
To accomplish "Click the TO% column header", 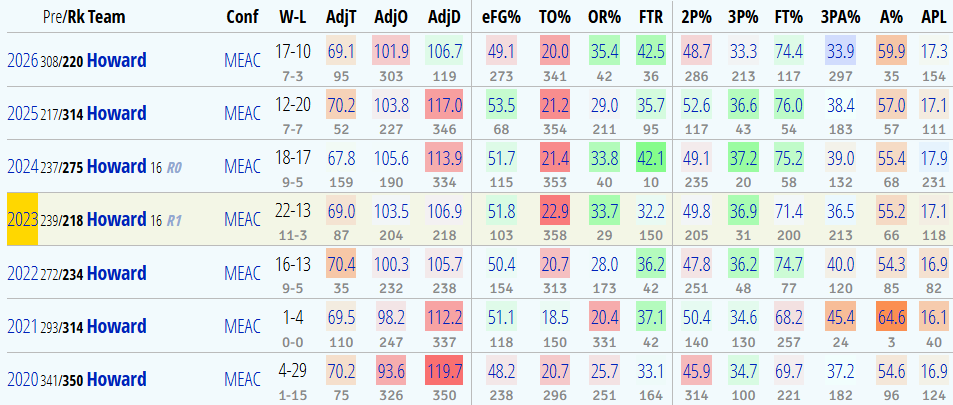I will click(553, 18).
